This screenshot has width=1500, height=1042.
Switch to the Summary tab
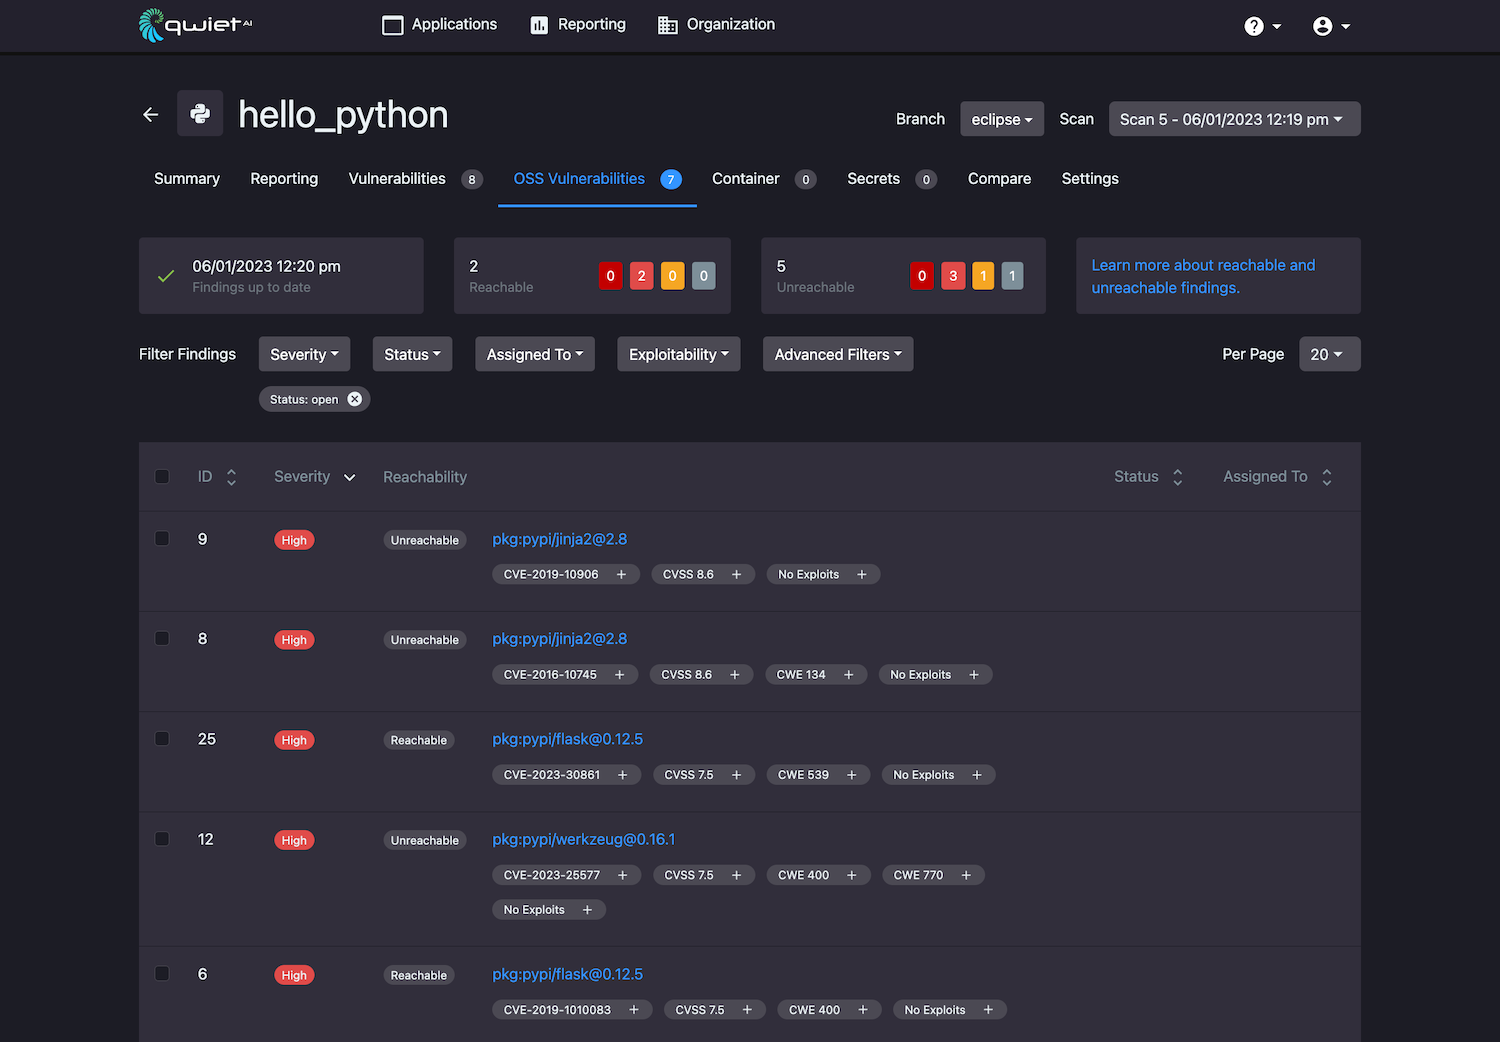[x=187, y=179]
